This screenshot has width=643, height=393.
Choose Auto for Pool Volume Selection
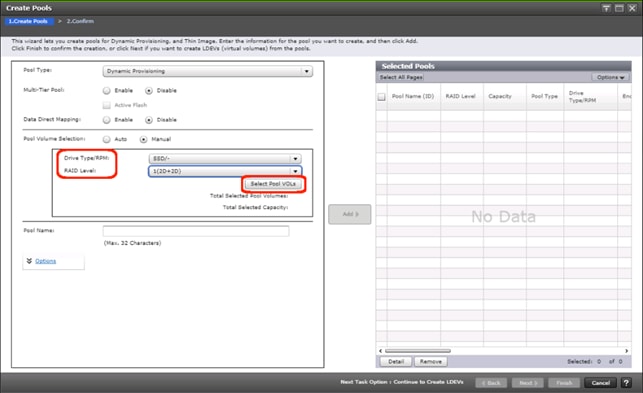[107, 139]
